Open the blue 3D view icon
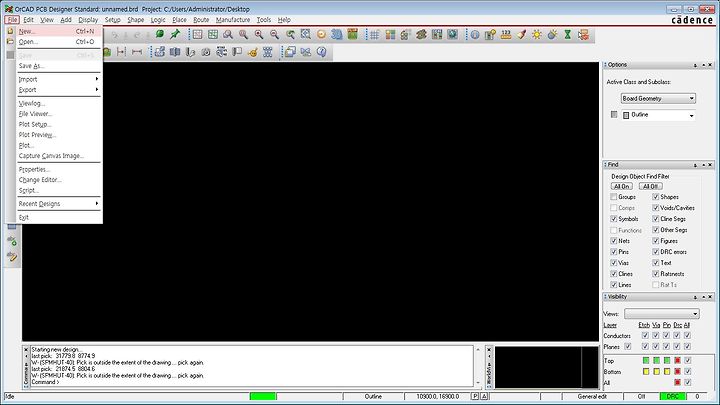The height and width of the screenshot is (405, 720). pos(337,34)
